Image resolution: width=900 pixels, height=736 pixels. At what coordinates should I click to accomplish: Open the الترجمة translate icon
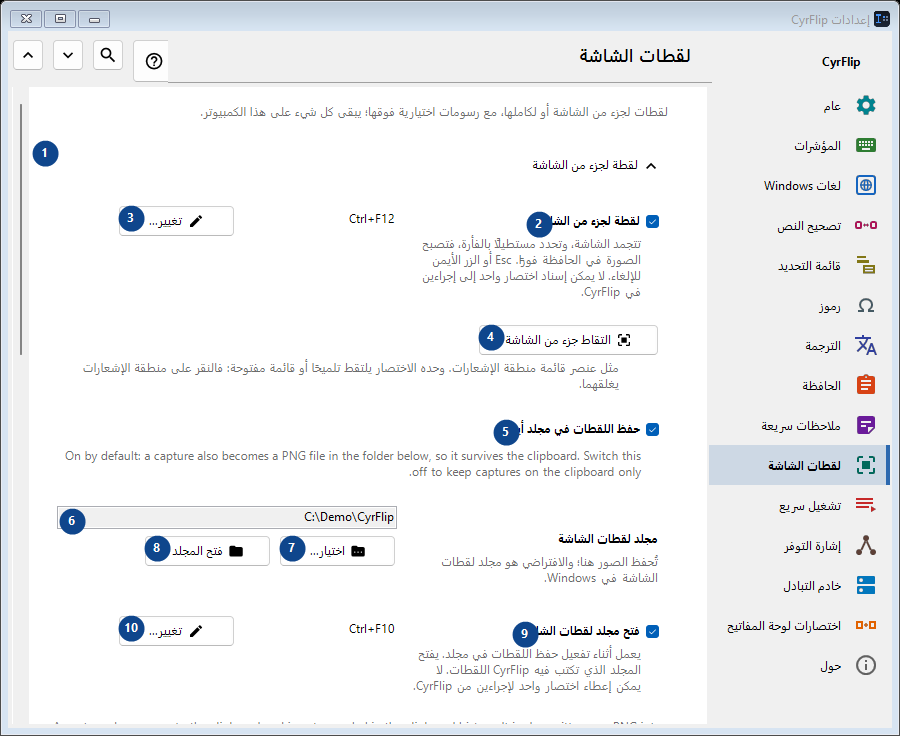click(x=866, y=345)
